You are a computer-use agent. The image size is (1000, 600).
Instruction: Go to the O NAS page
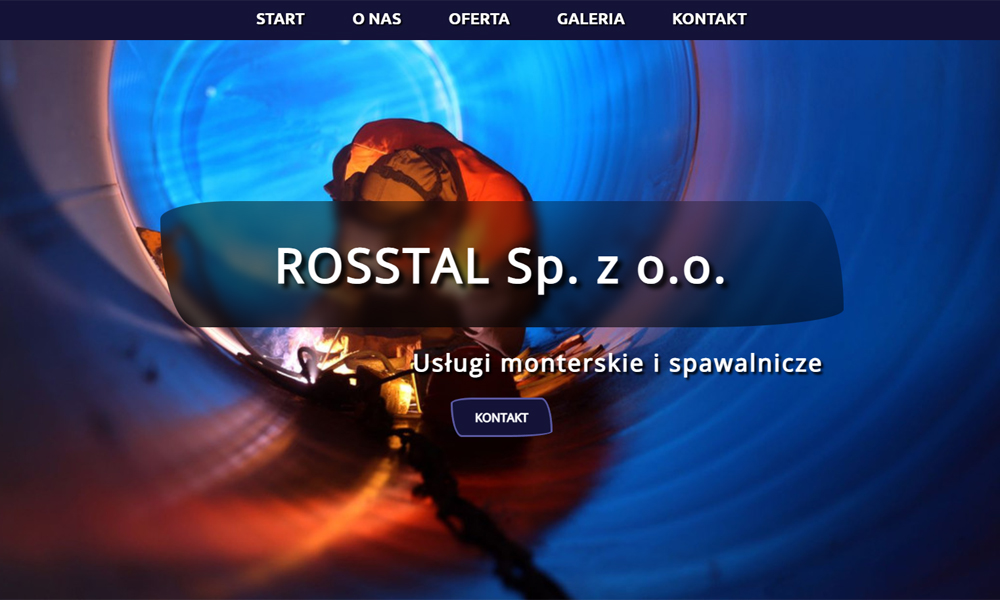(x=377, y=19)
